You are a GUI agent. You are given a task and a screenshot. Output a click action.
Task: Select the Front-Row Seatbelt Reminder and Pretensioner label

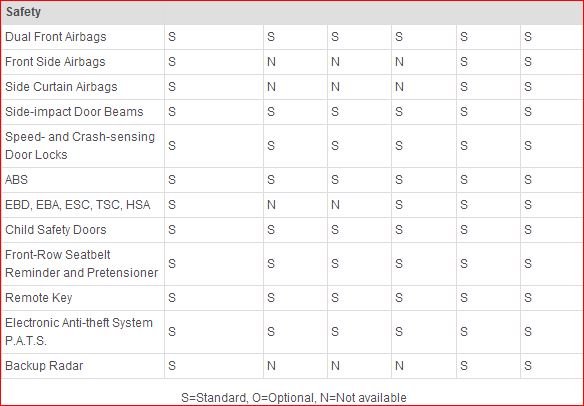(x=82, y=264)
